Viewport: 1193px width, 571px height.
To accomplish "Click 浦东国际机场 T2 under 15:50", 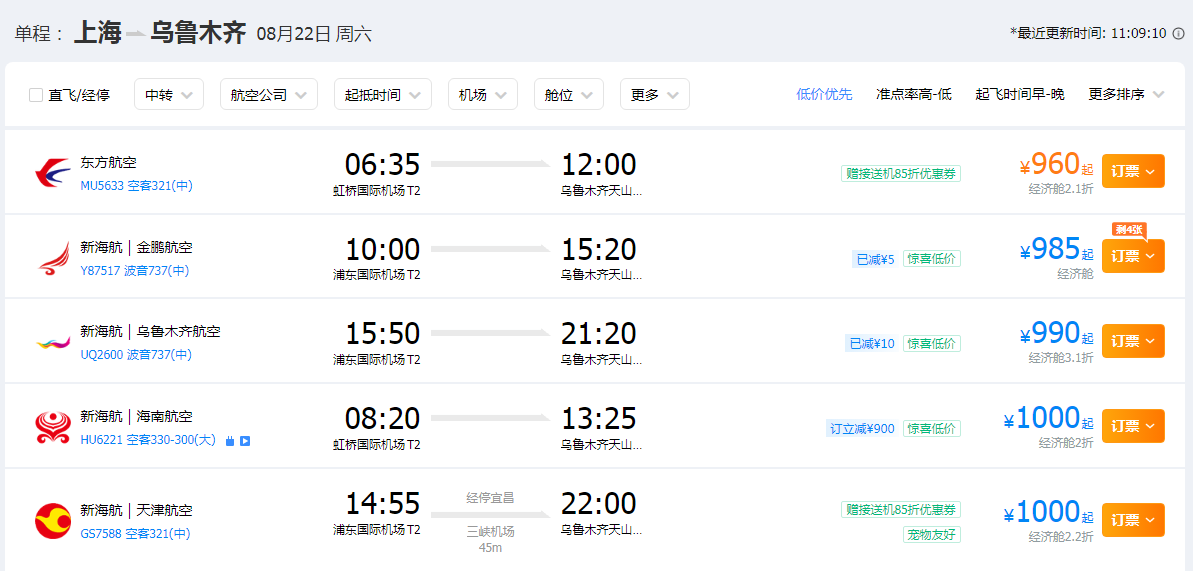I will click(x=377, y=359).
